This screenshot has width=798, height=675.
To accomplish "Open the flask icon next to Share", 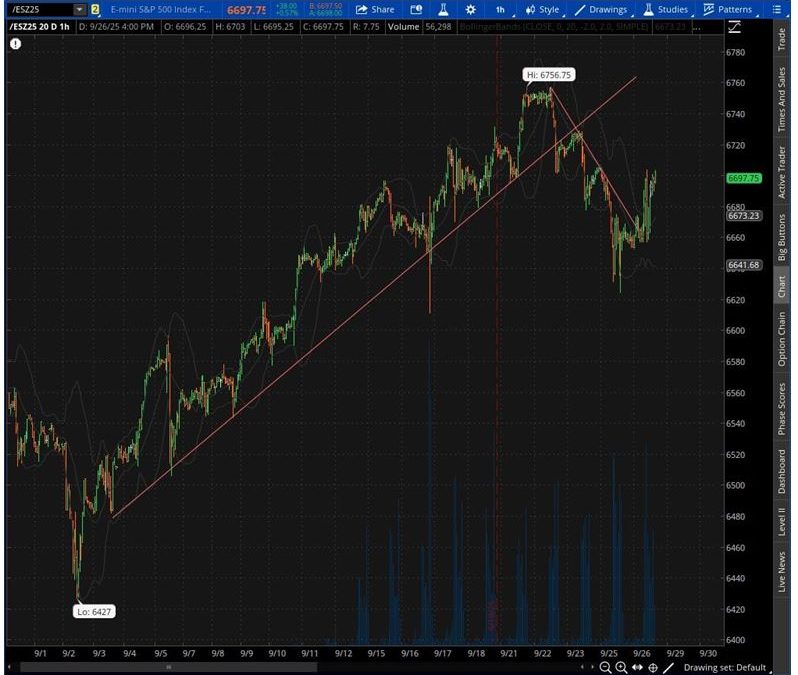I will (x=443, y=9).
